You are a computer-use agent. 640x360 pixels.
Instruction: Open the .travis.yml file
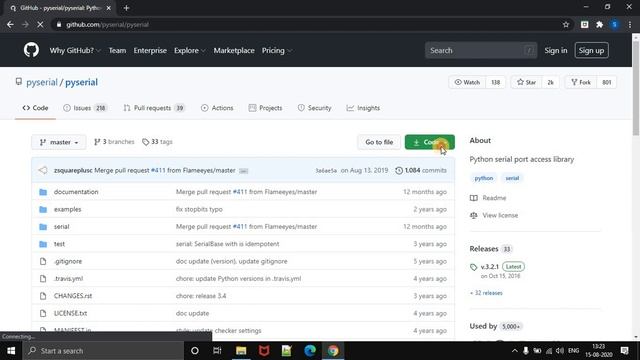click(x=68, y=278)
